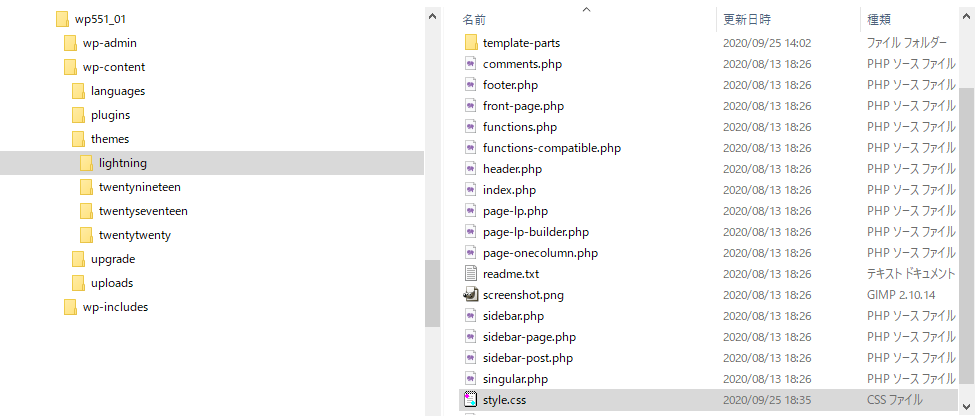Sort files by 名前 column header
Screen dimensions: 975x416
tap(475, 19)
